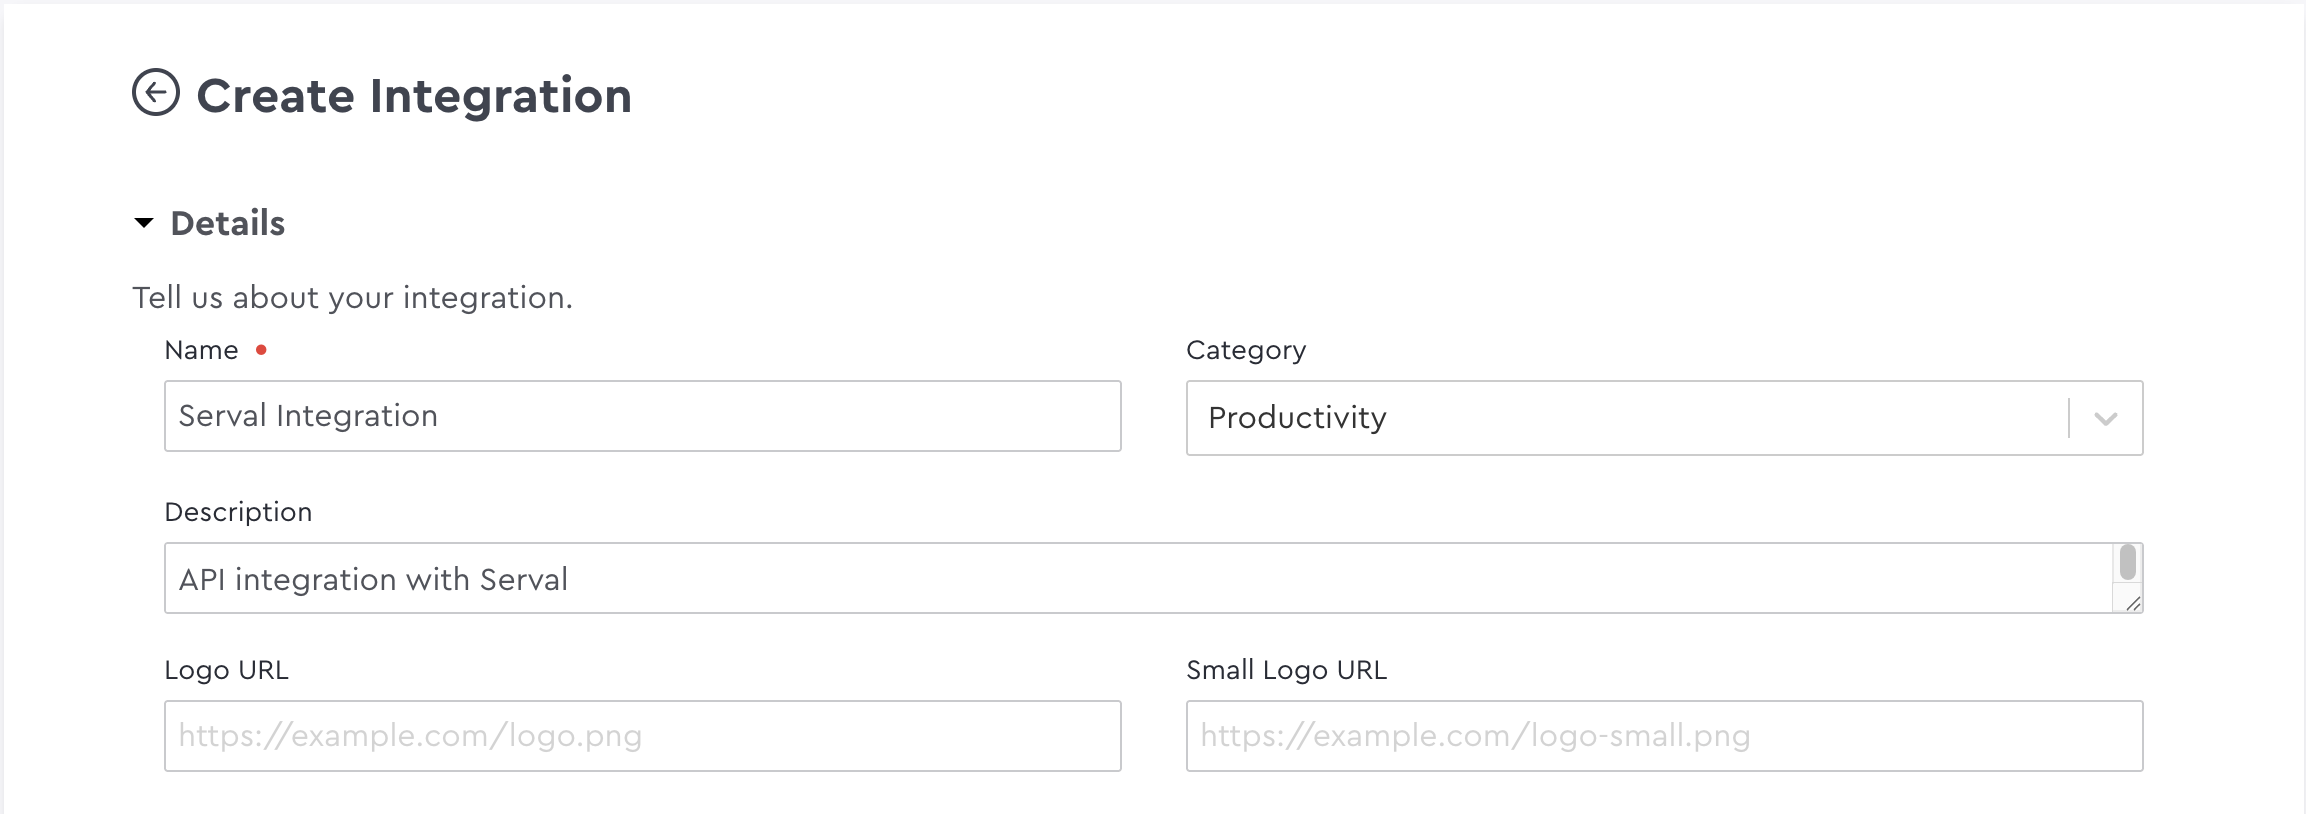Click the Details section header

point(226,222)
